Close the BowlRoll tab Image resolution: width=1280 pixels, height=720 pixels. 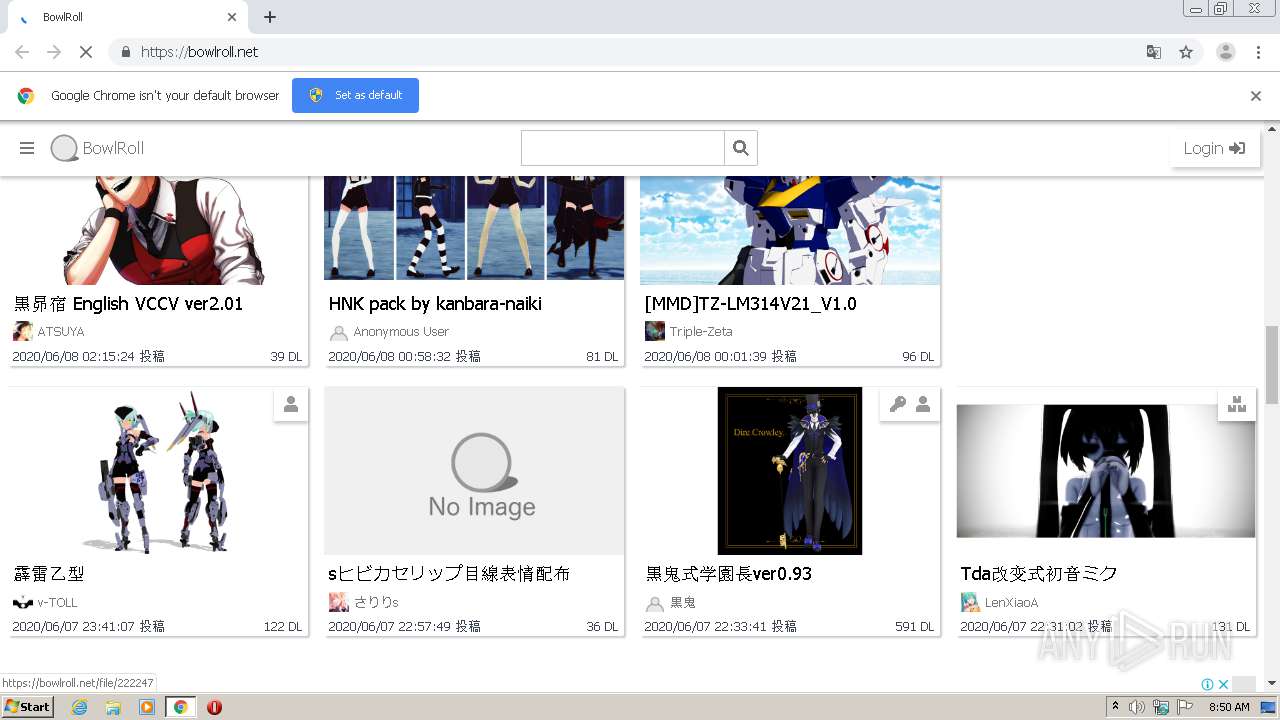(232, 17)
